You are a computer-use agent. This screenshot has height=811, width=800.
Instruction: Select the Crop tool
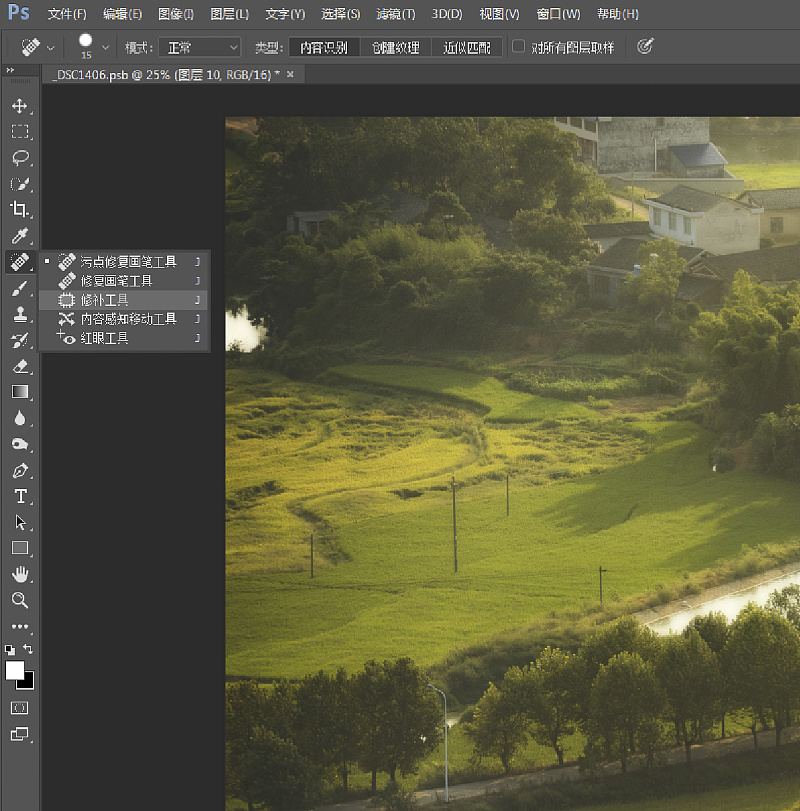click(20, 209)
